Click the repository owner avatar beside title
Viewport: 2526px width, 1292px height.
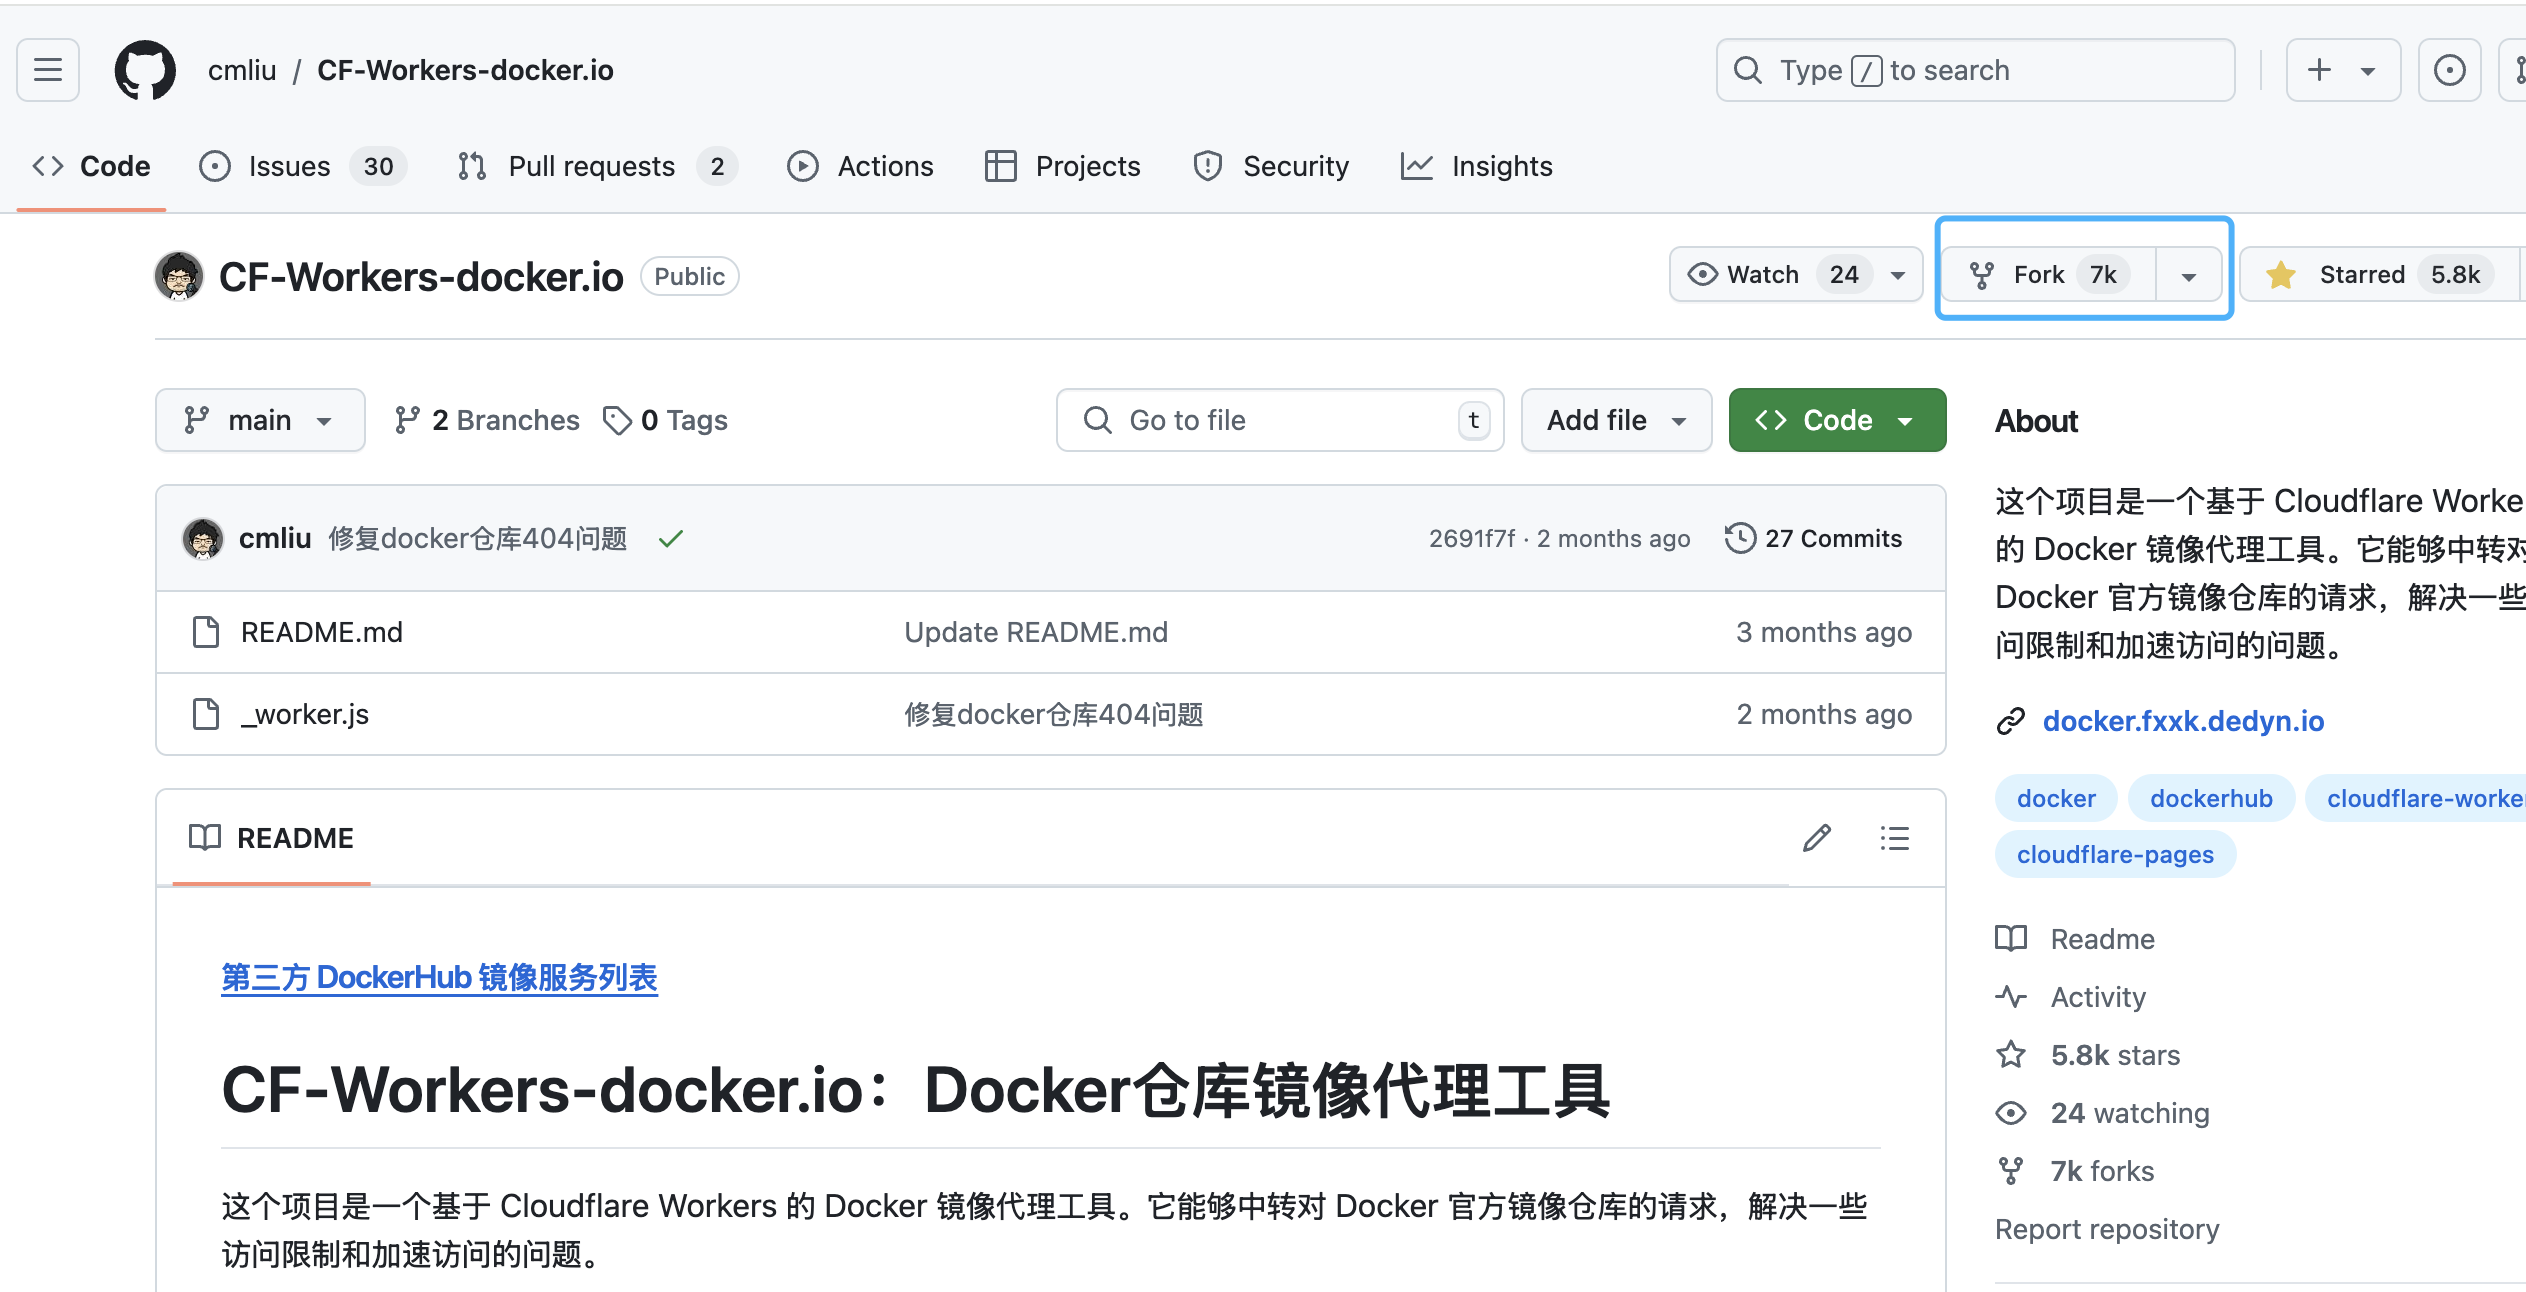click(179, 276)
